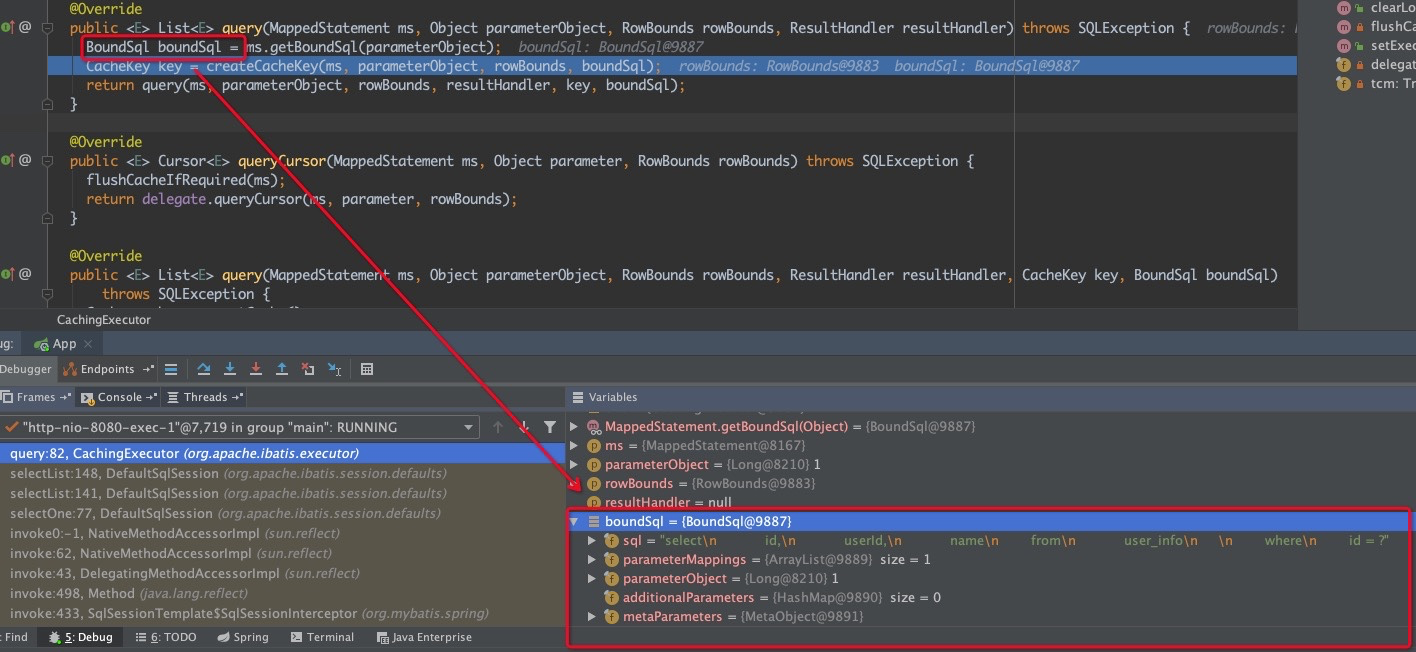This screenshot has width=1416, height=652.
Task: Click override gutter icon beside queryCursor method
Action: (6, 160)
